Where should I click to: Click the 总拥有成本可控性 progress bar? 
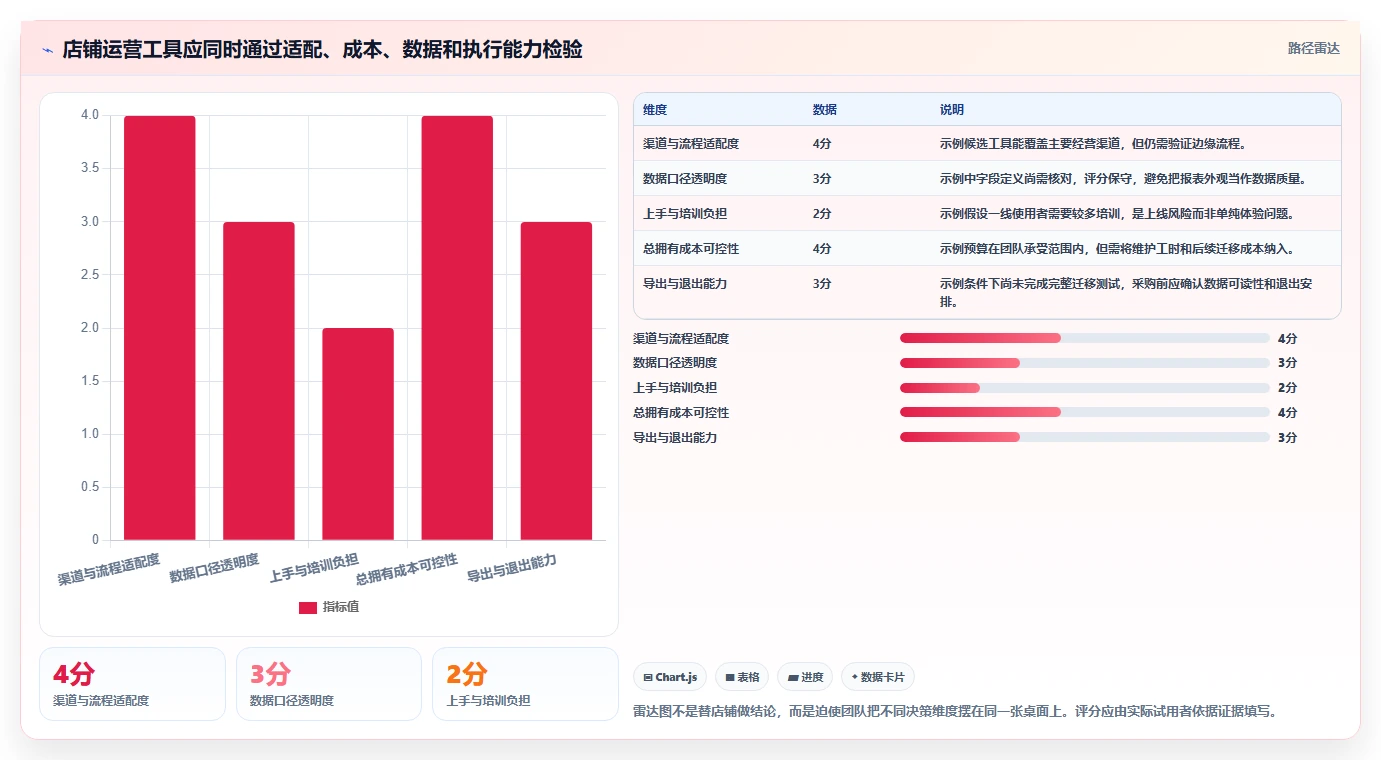click(1085, 412)
